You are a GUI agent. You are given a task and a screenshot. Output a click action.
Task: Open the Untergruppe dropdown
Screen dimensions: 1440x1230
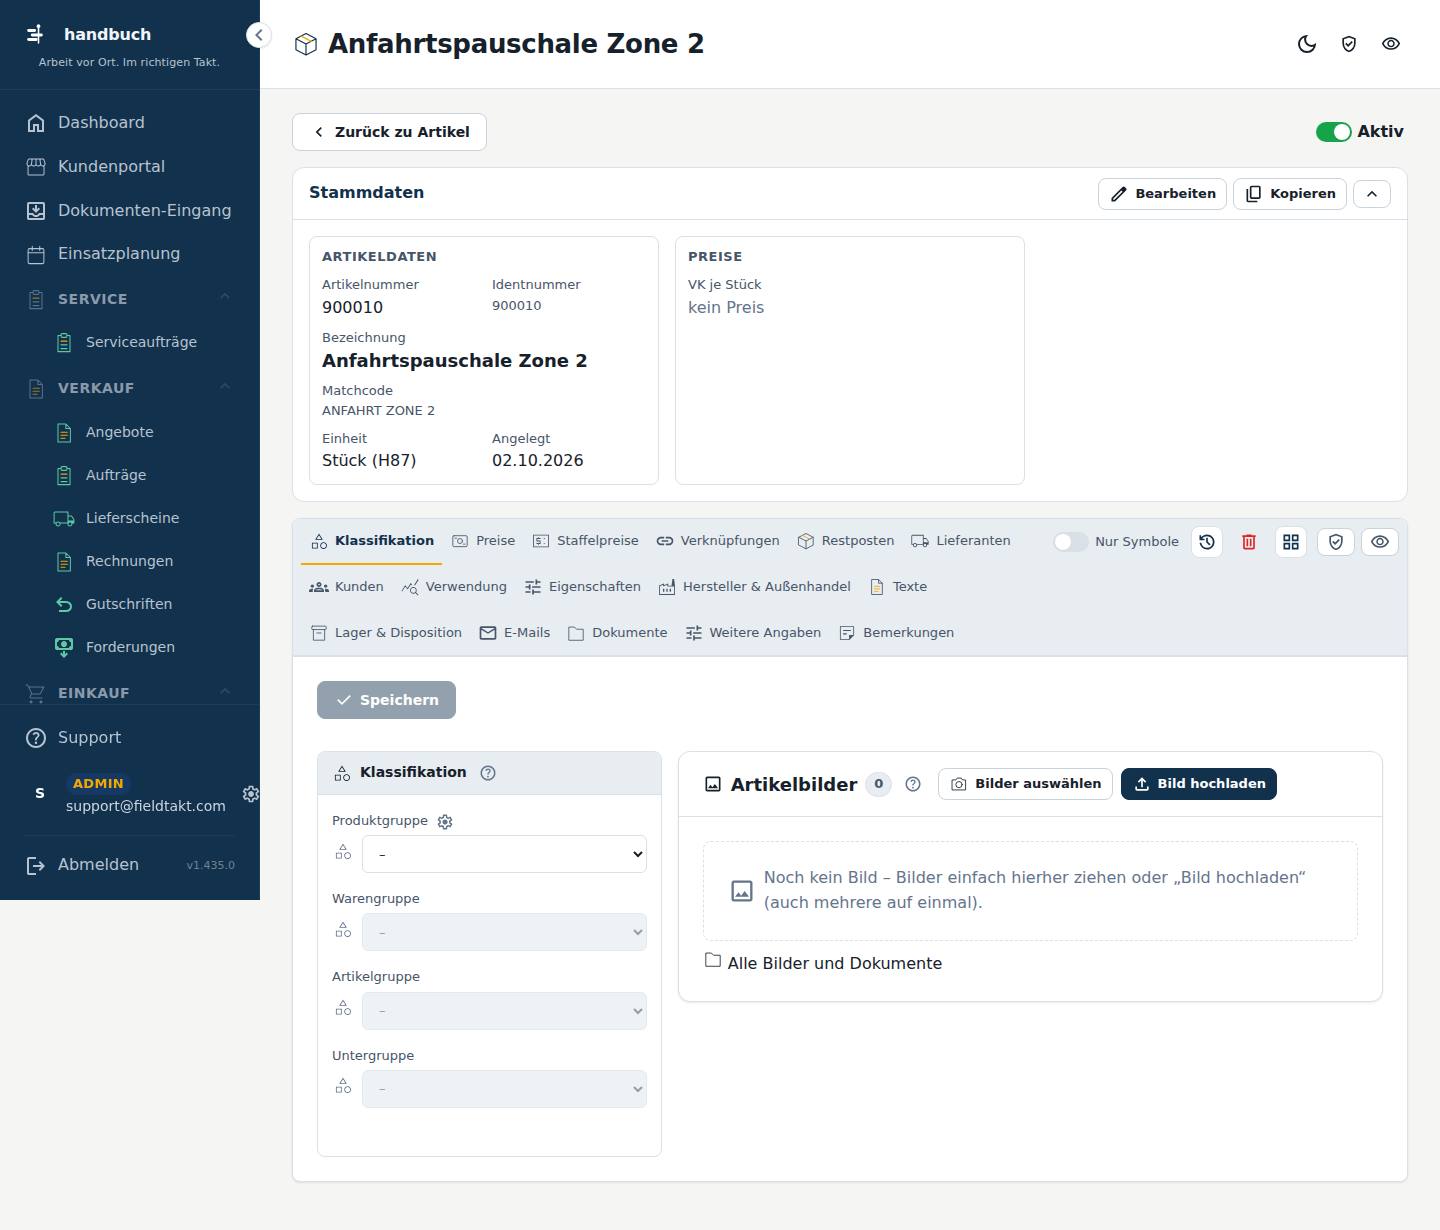[x=504, y=1089]
